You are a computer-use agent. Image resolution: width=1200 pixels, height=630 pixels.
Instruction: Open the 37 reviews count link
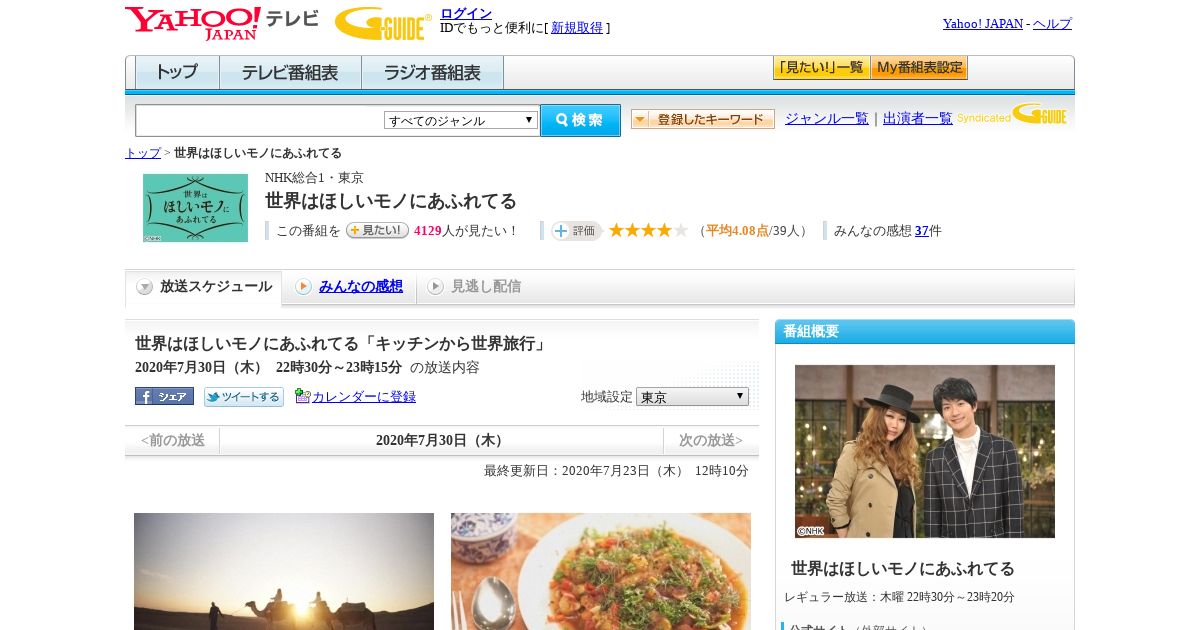922,230
